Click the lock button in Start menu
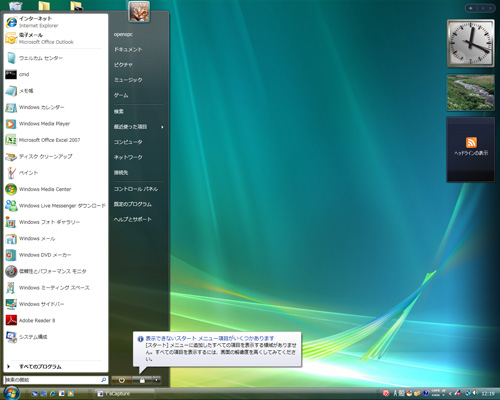This screenshot has height=400, width=500. pyautogui.click(x=142, y=380)
